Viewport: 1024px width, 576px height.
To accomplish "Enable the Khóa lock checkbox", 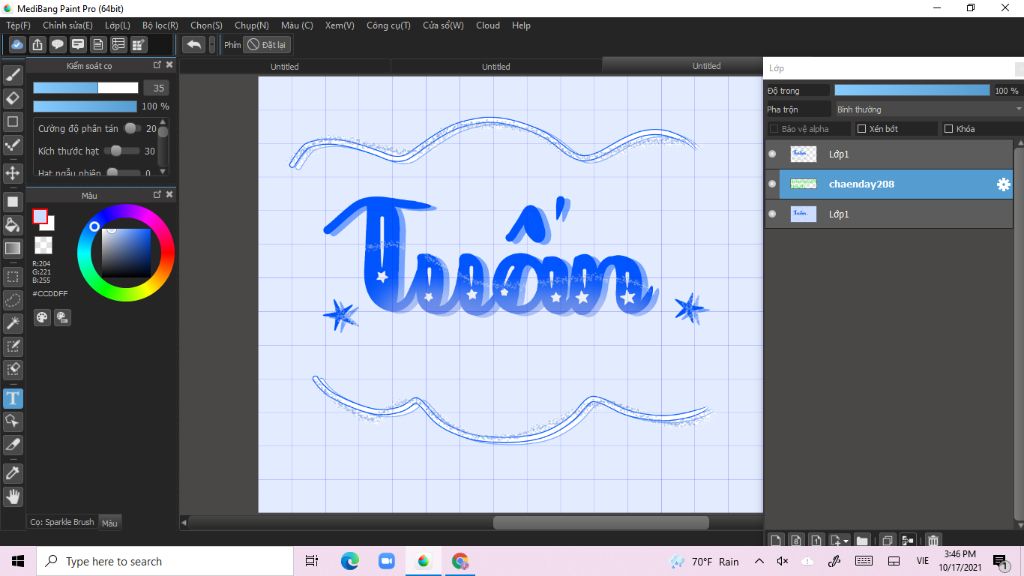I will click(948, 129).
